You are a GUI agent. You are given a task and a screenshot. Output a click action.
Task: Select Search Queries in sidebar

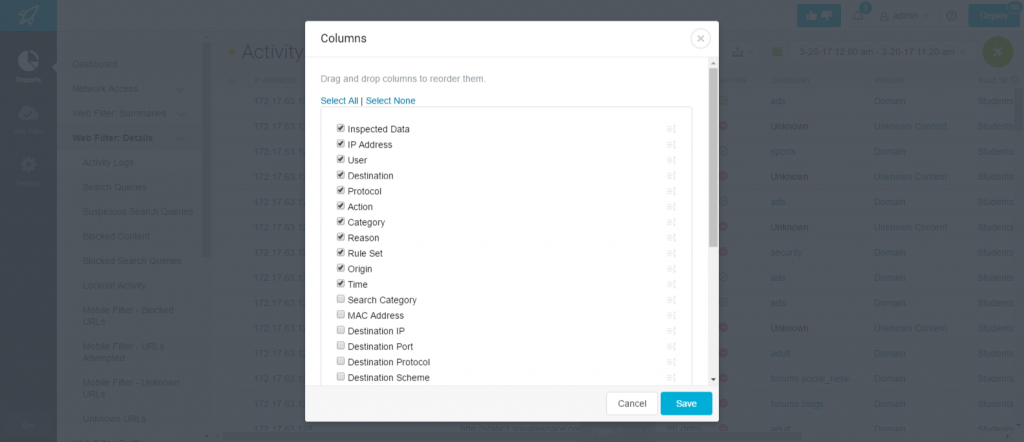point(114,187)
